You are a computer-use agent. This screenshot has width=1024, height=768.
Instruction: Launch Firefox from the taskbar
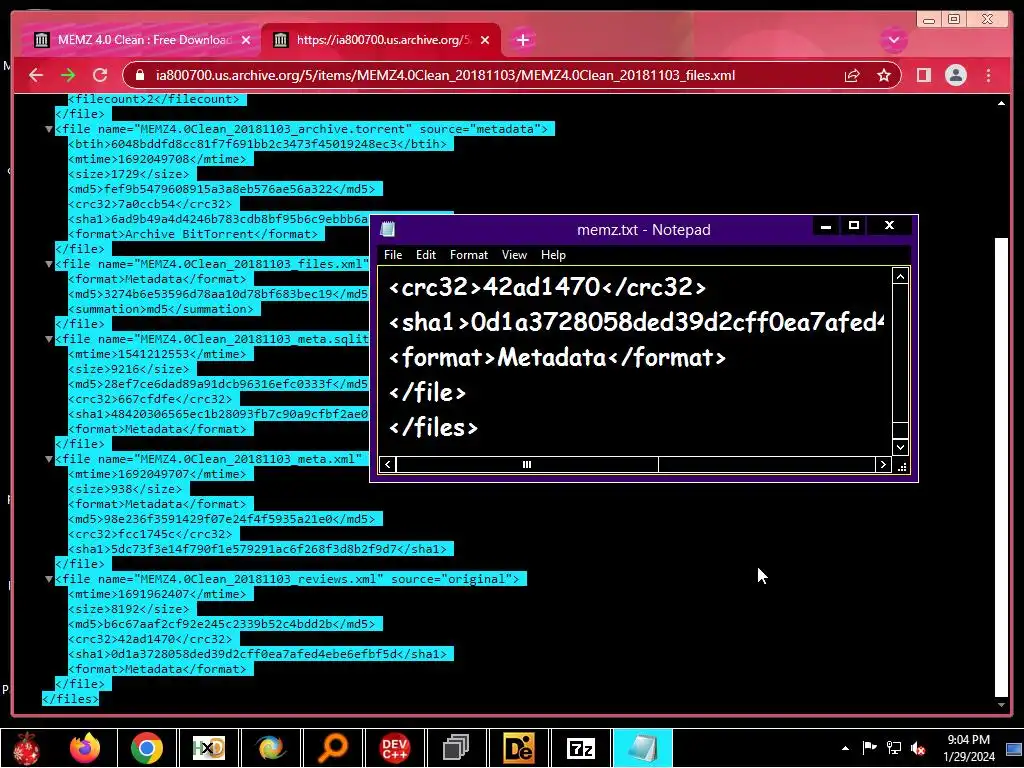point(85,748)
